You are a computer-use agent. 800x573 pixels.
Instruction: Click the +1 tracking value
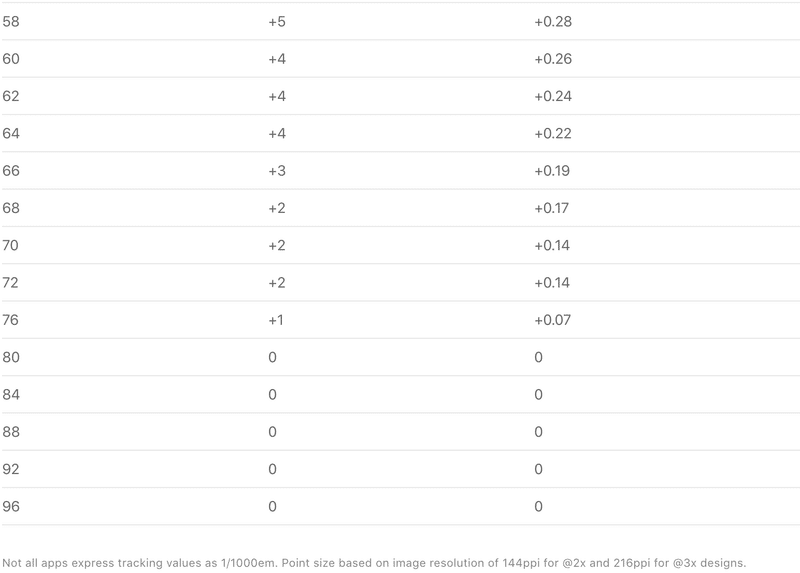coord(276,319)
